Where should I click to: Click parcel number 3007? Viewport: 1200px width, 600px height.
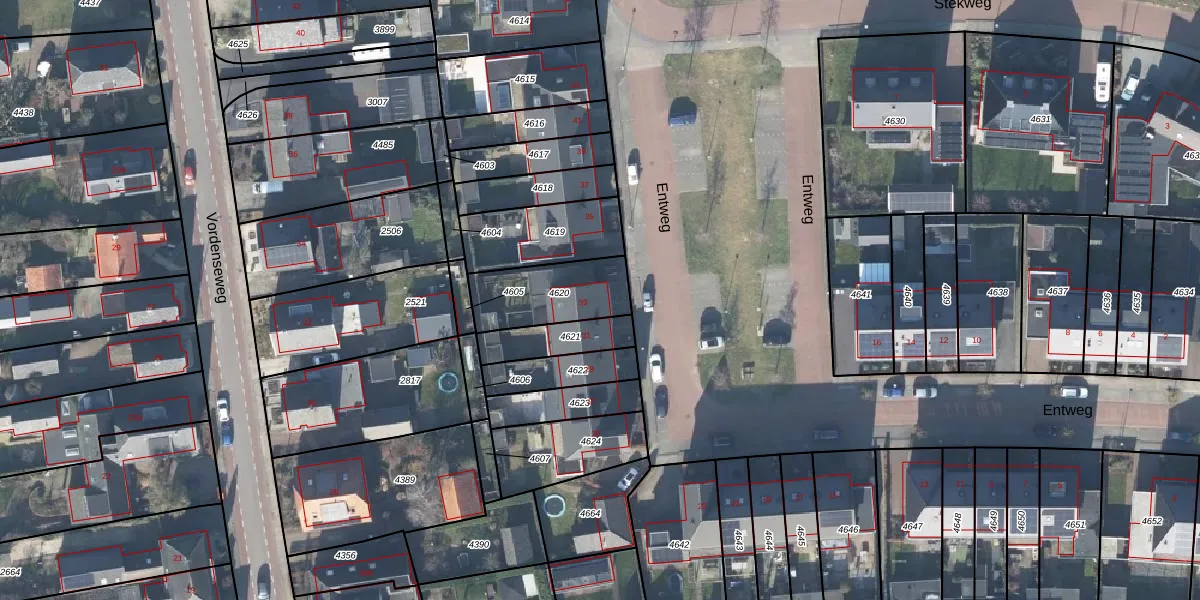[377, 102]
